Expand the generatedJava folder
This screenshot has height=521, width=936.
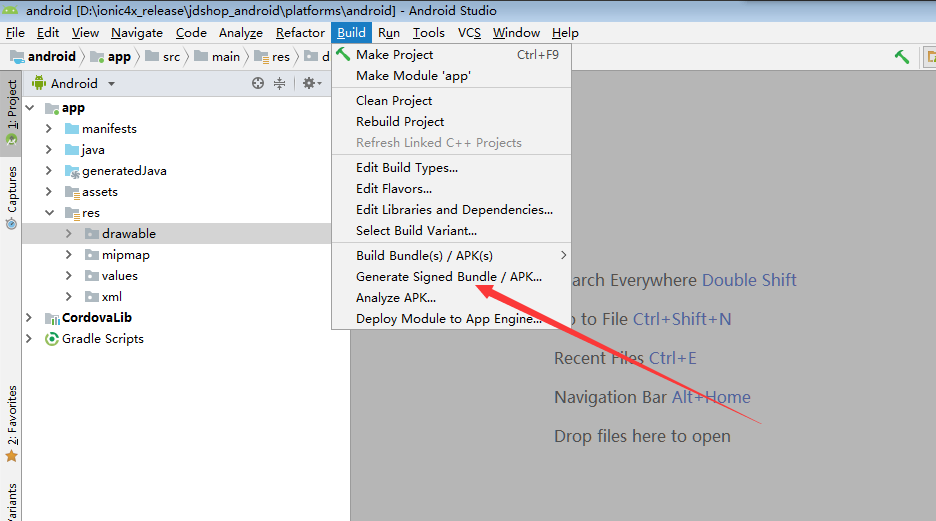point(49,171)
